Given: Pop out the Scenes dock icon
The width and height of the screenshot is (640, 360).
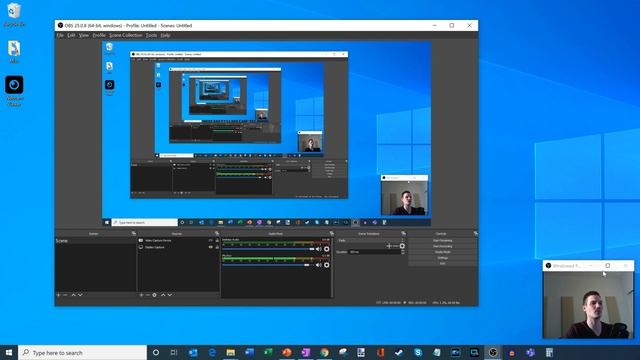Looking at the screenshot, I should point(133,233).
